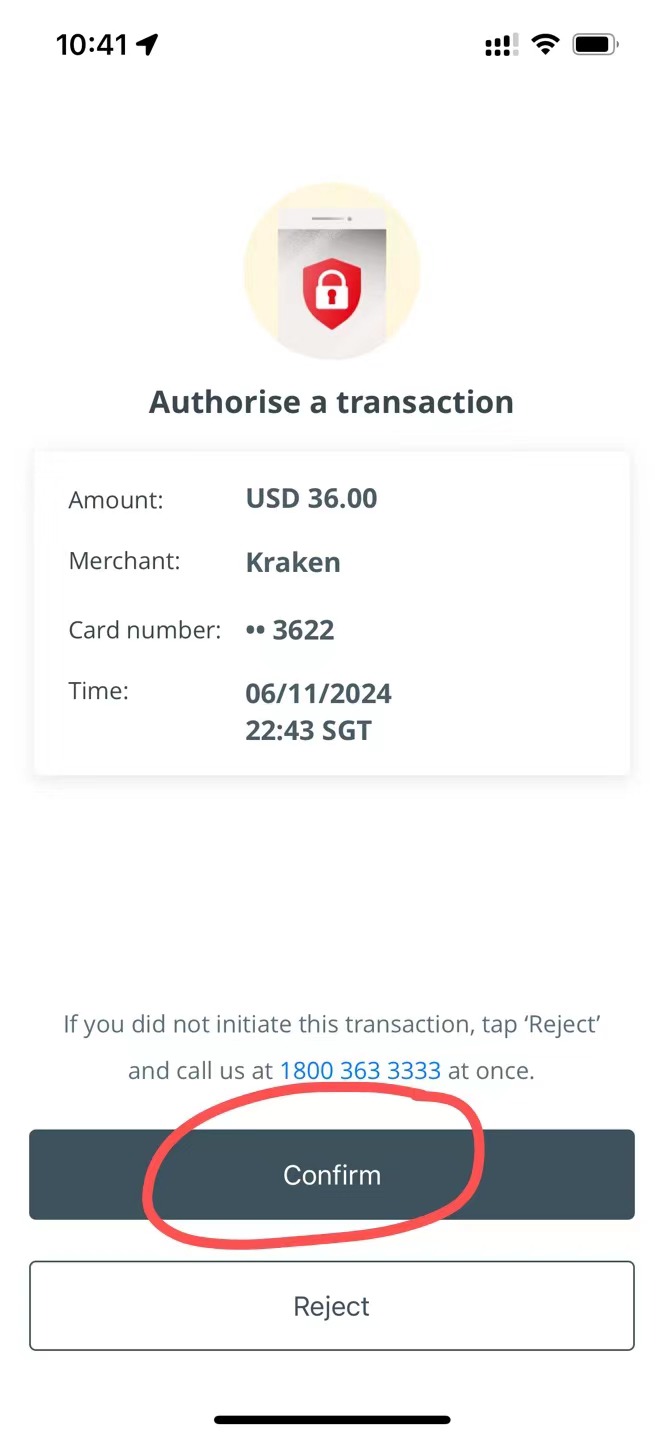Tap the 22:43 SGT time value

click(308, 730)
